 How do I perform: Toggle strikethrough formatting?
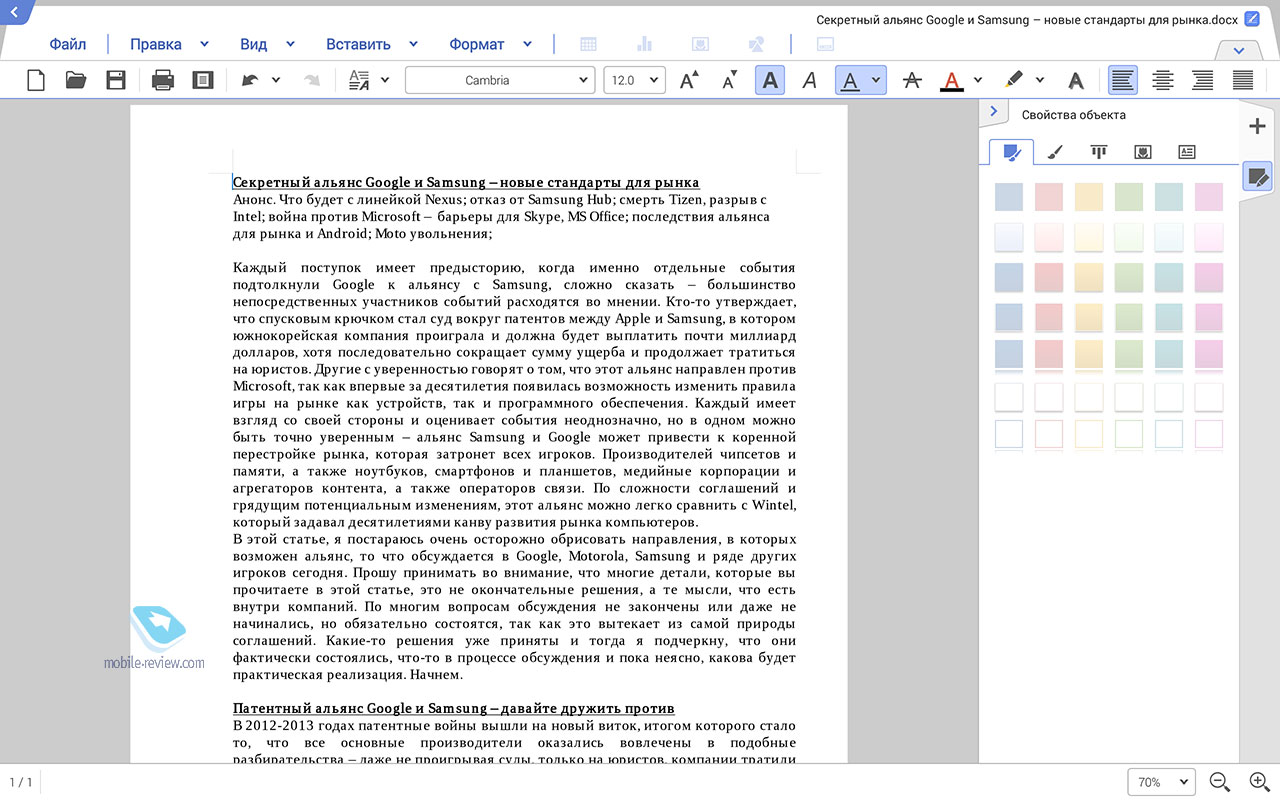tap(911, 80)
